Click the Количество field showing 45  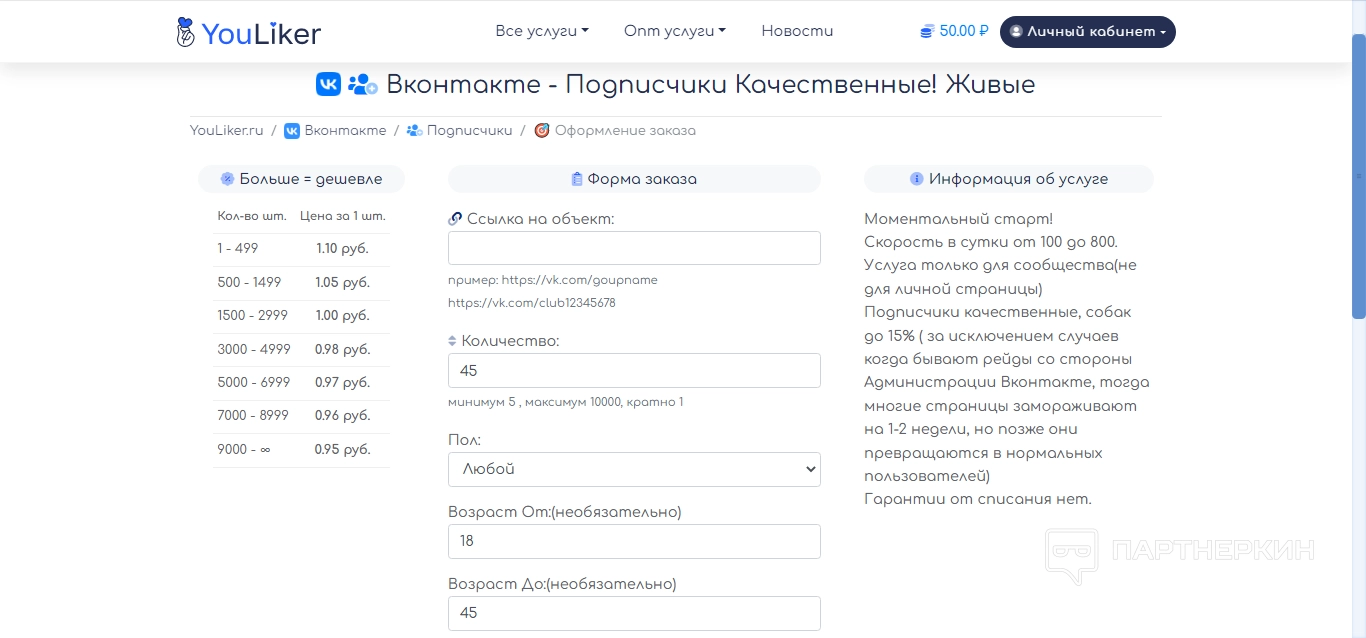coord(634,370)
